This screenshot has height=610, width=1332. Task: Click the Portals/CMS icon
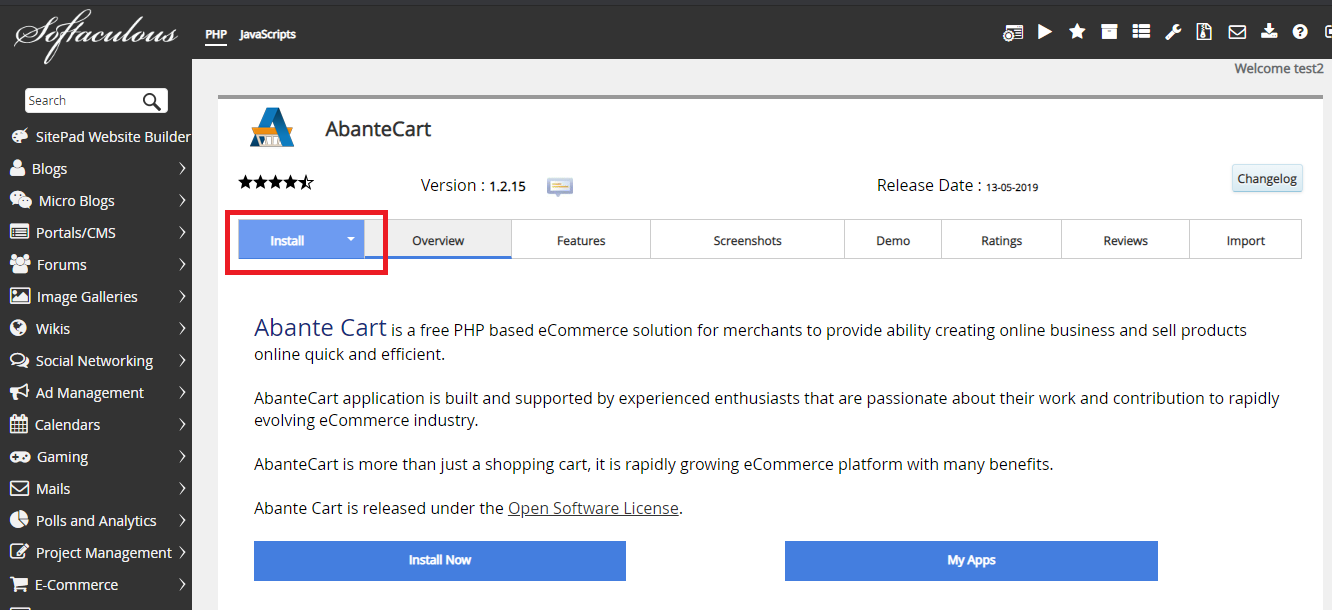19,232
